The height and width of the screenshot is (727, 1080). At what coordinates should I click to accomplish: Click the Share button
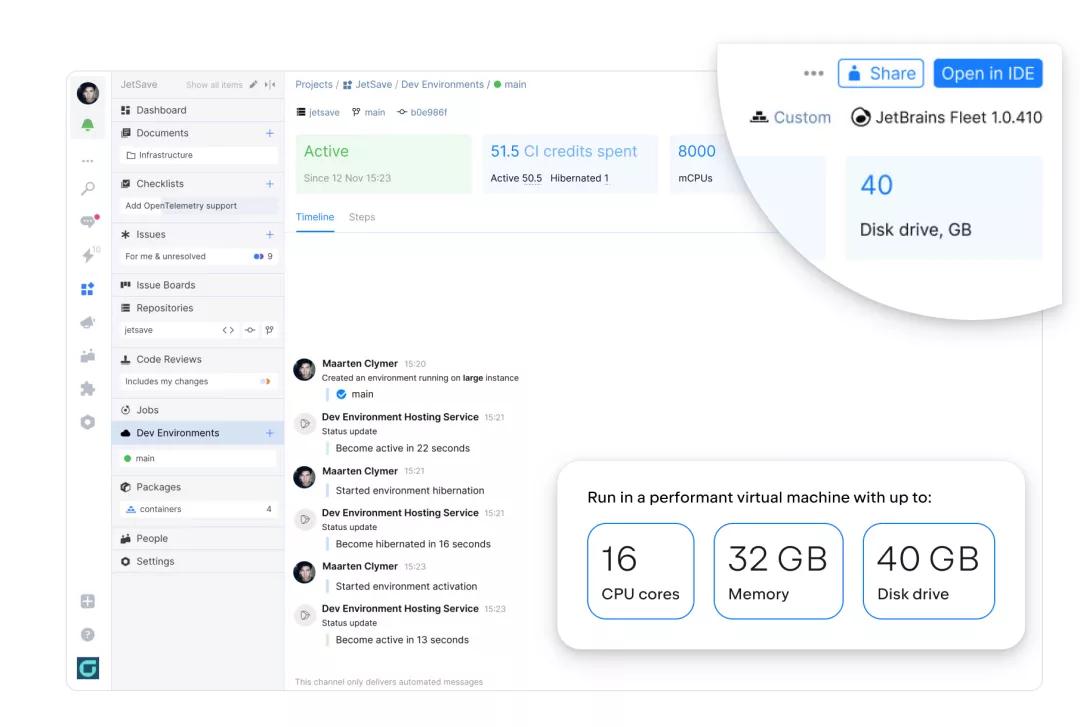coord(881,74)
